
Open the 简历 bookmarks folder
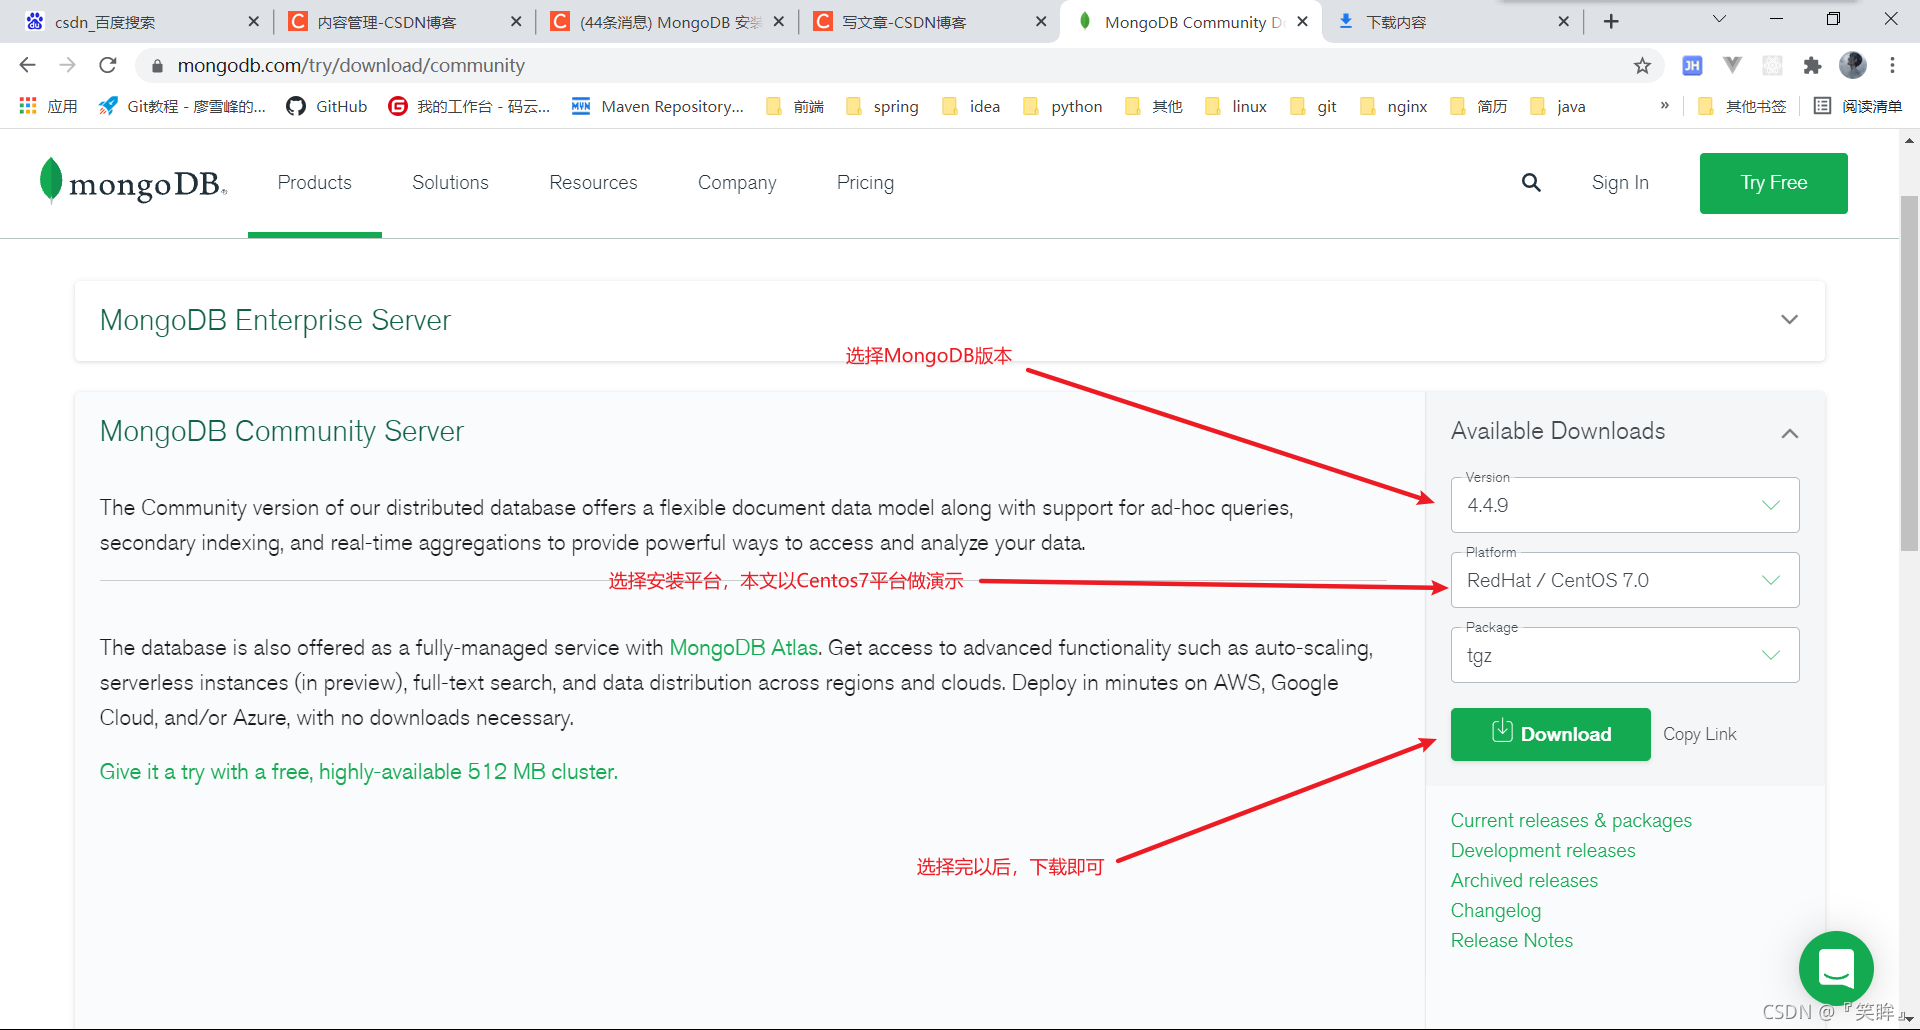click(x=1478, y=106)
